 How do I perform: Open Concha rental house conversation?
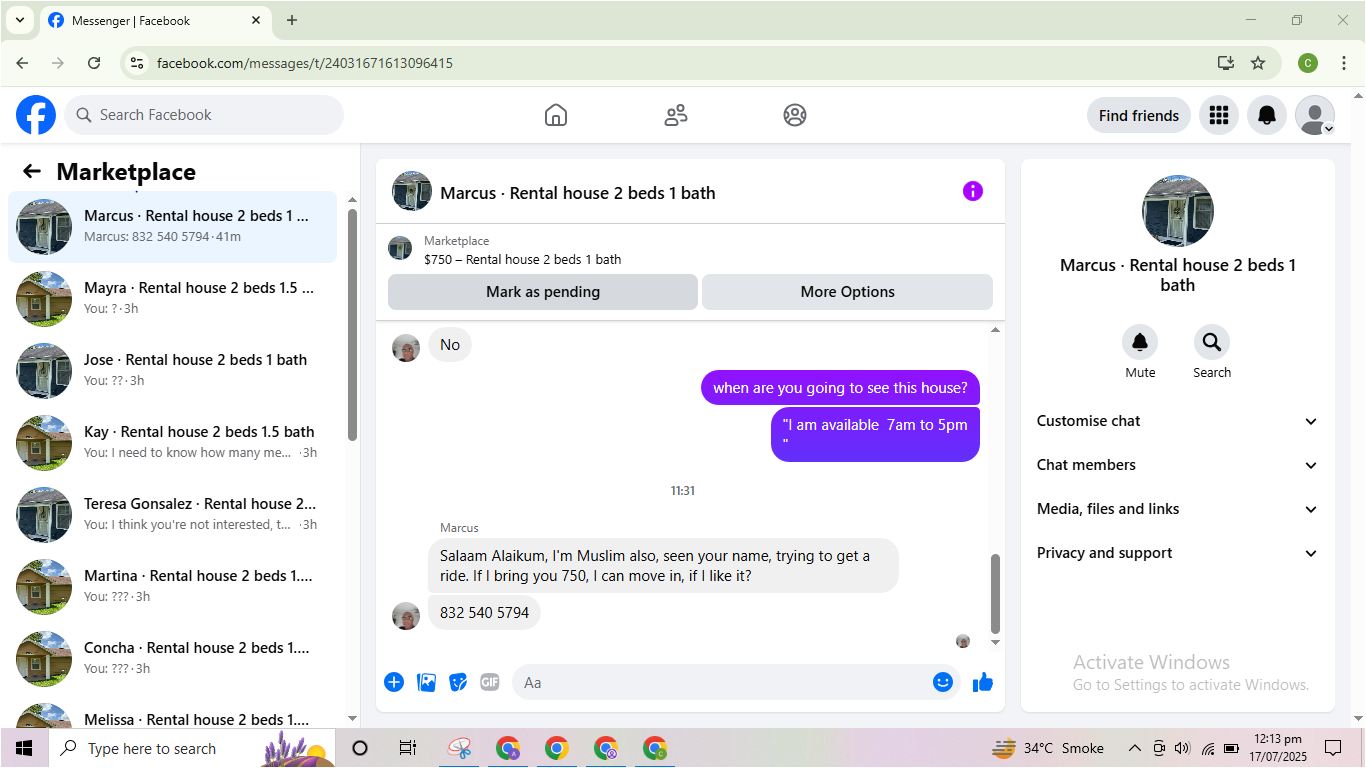(x=173, y=659)
